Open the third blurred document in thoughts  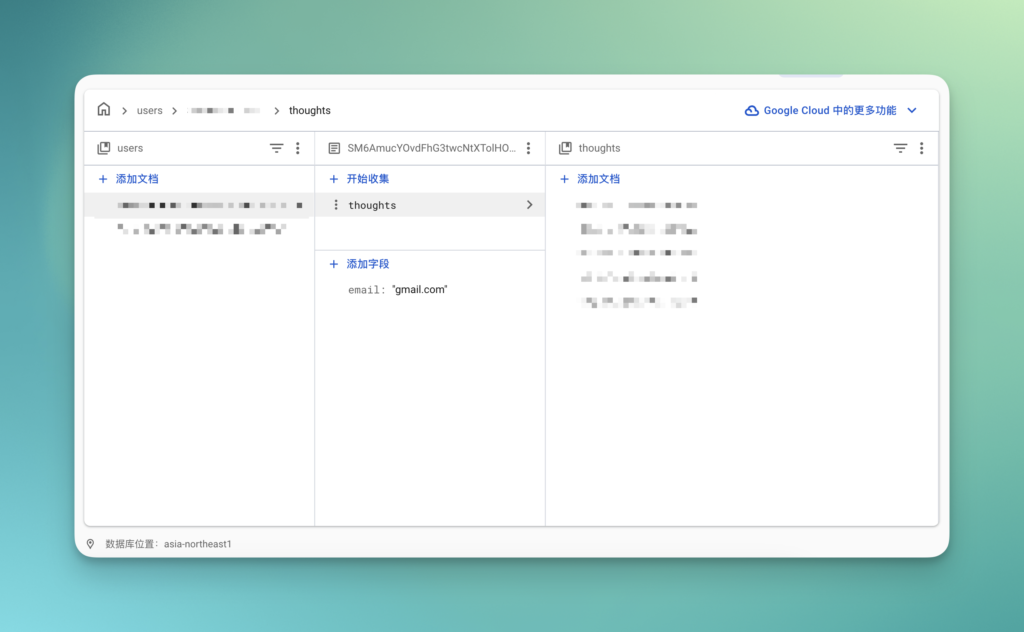tap(639, 253)
